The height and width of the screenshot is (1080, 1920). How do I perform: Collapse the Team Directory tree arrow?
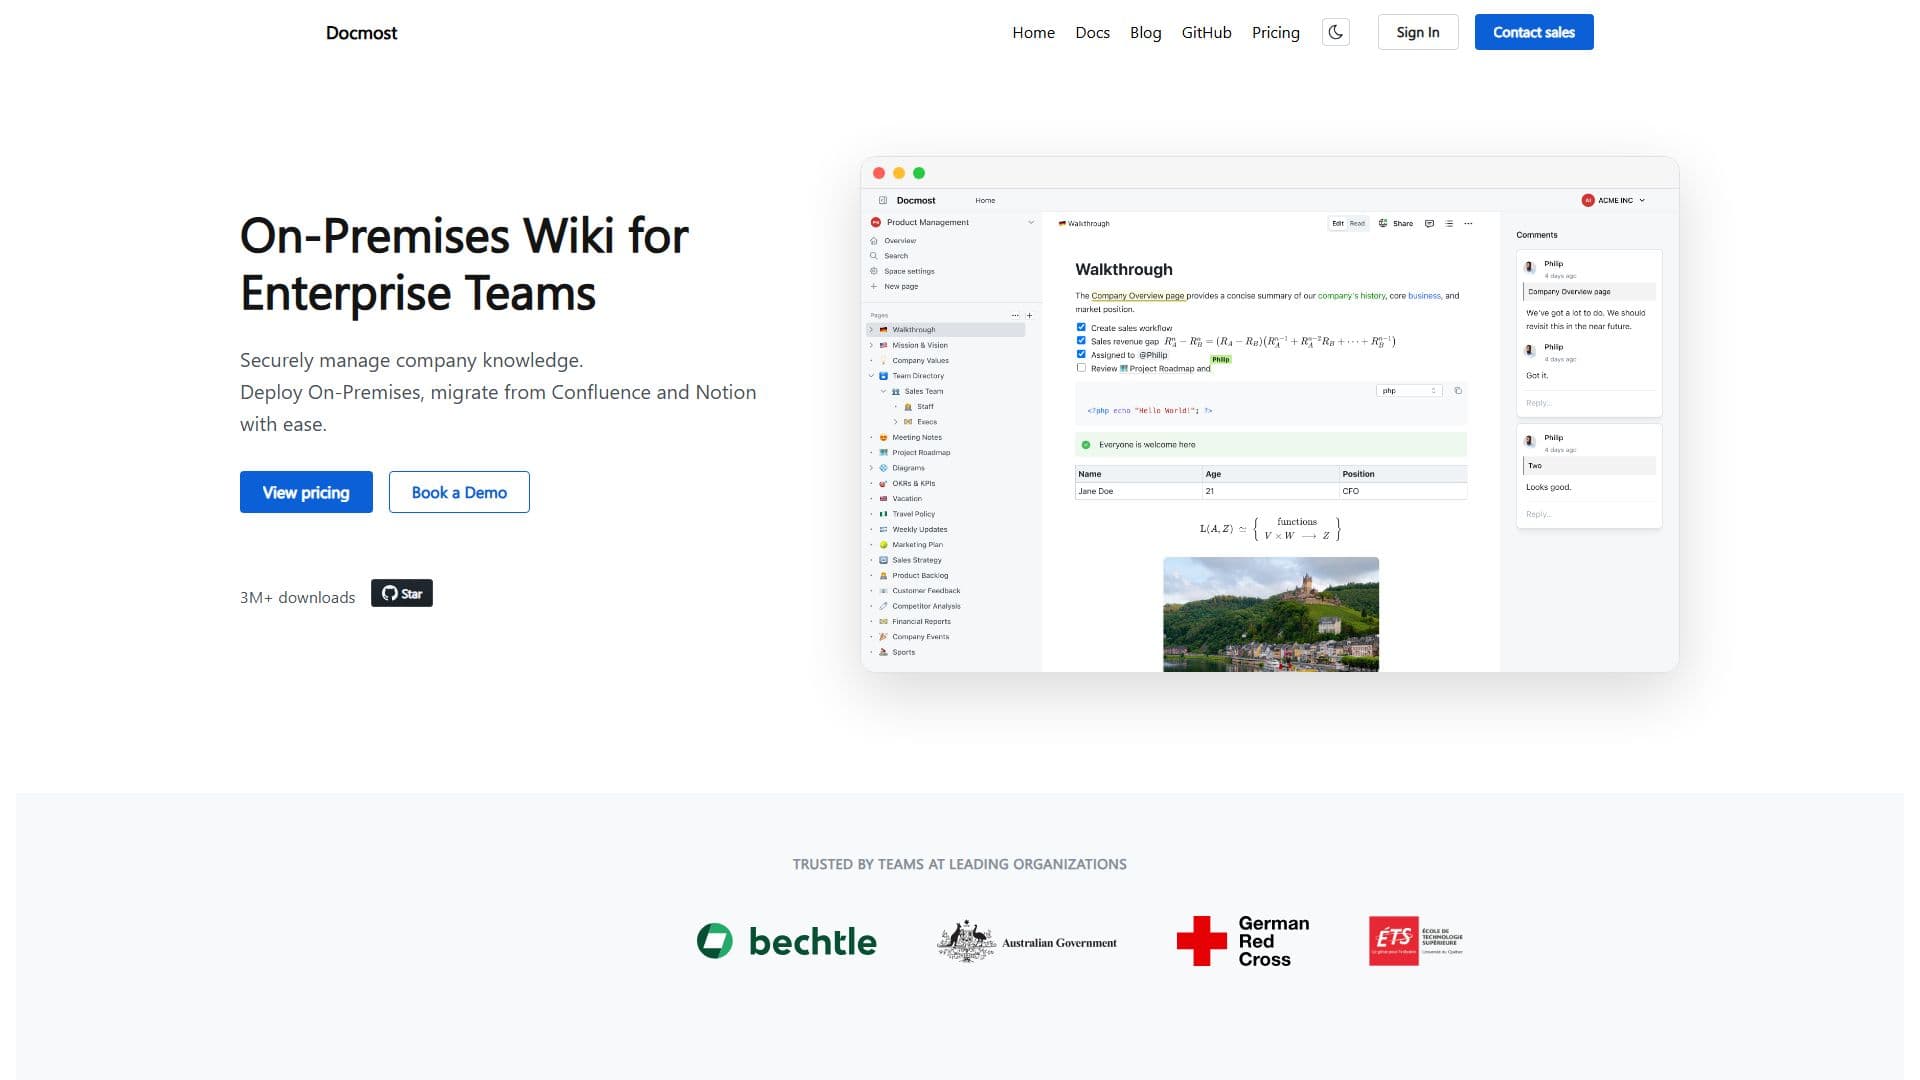(871, 376)
